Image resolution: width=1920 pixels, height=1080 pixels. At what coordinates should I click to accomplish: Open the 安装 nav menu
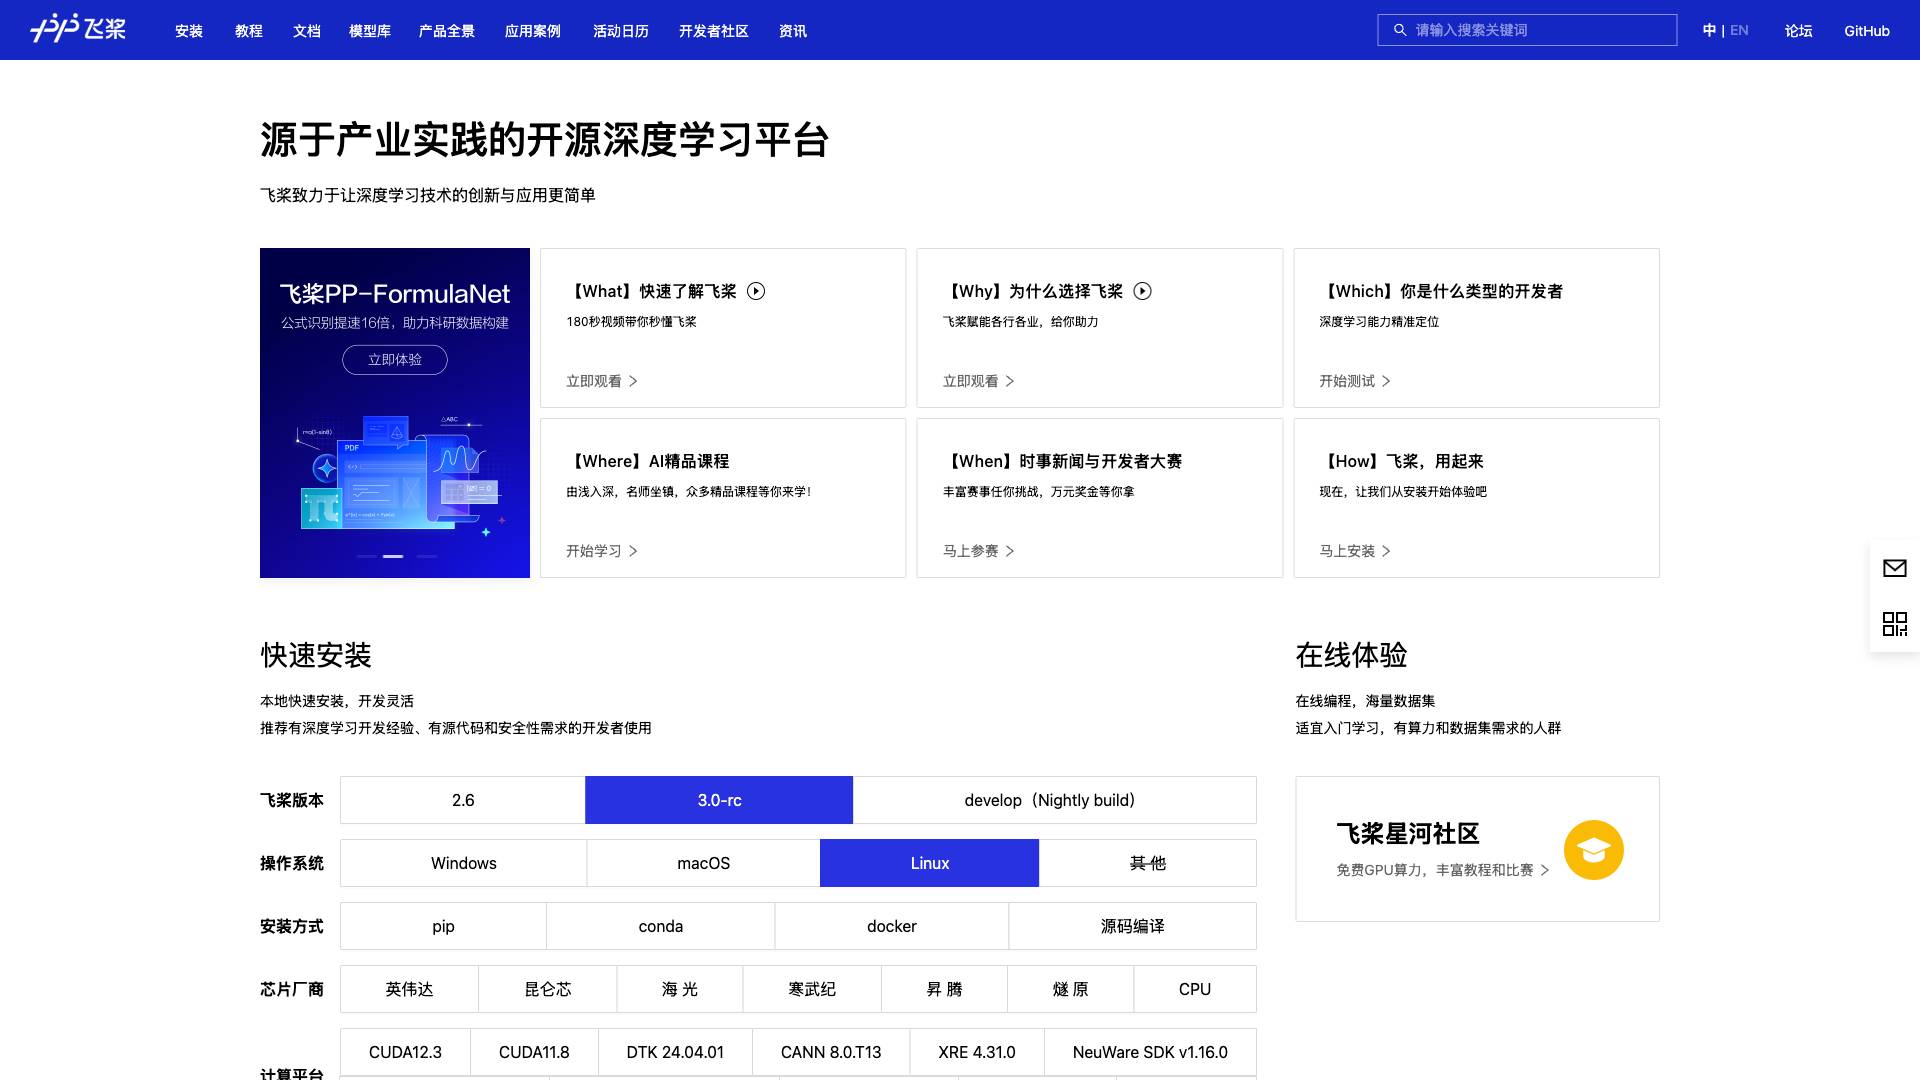pos(189,31)
